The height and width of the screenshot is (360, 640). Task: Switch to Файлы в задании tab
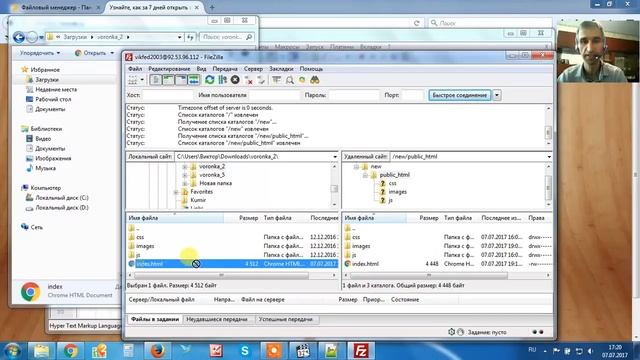[x=155, y=319]
